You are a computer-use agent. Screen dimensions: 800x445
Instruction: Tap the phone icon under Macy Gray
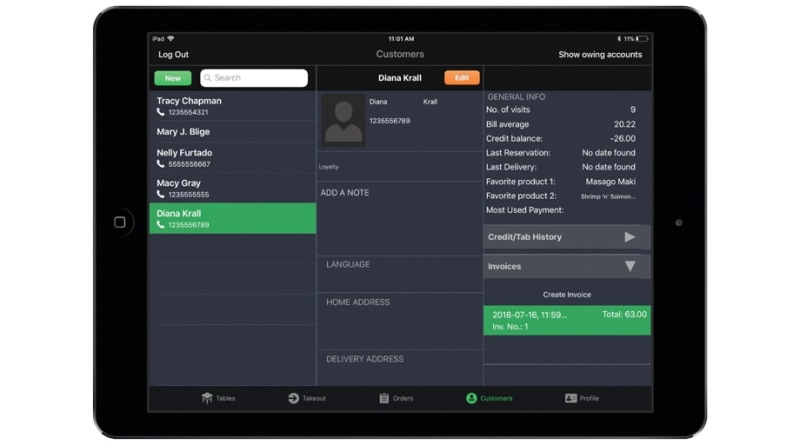click(161, 194)
